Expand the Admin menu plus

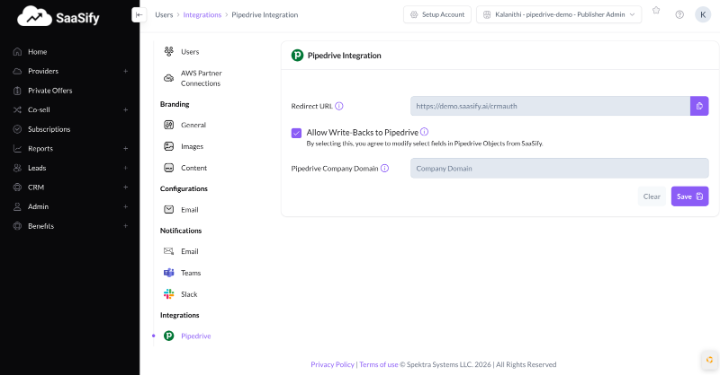125,207
